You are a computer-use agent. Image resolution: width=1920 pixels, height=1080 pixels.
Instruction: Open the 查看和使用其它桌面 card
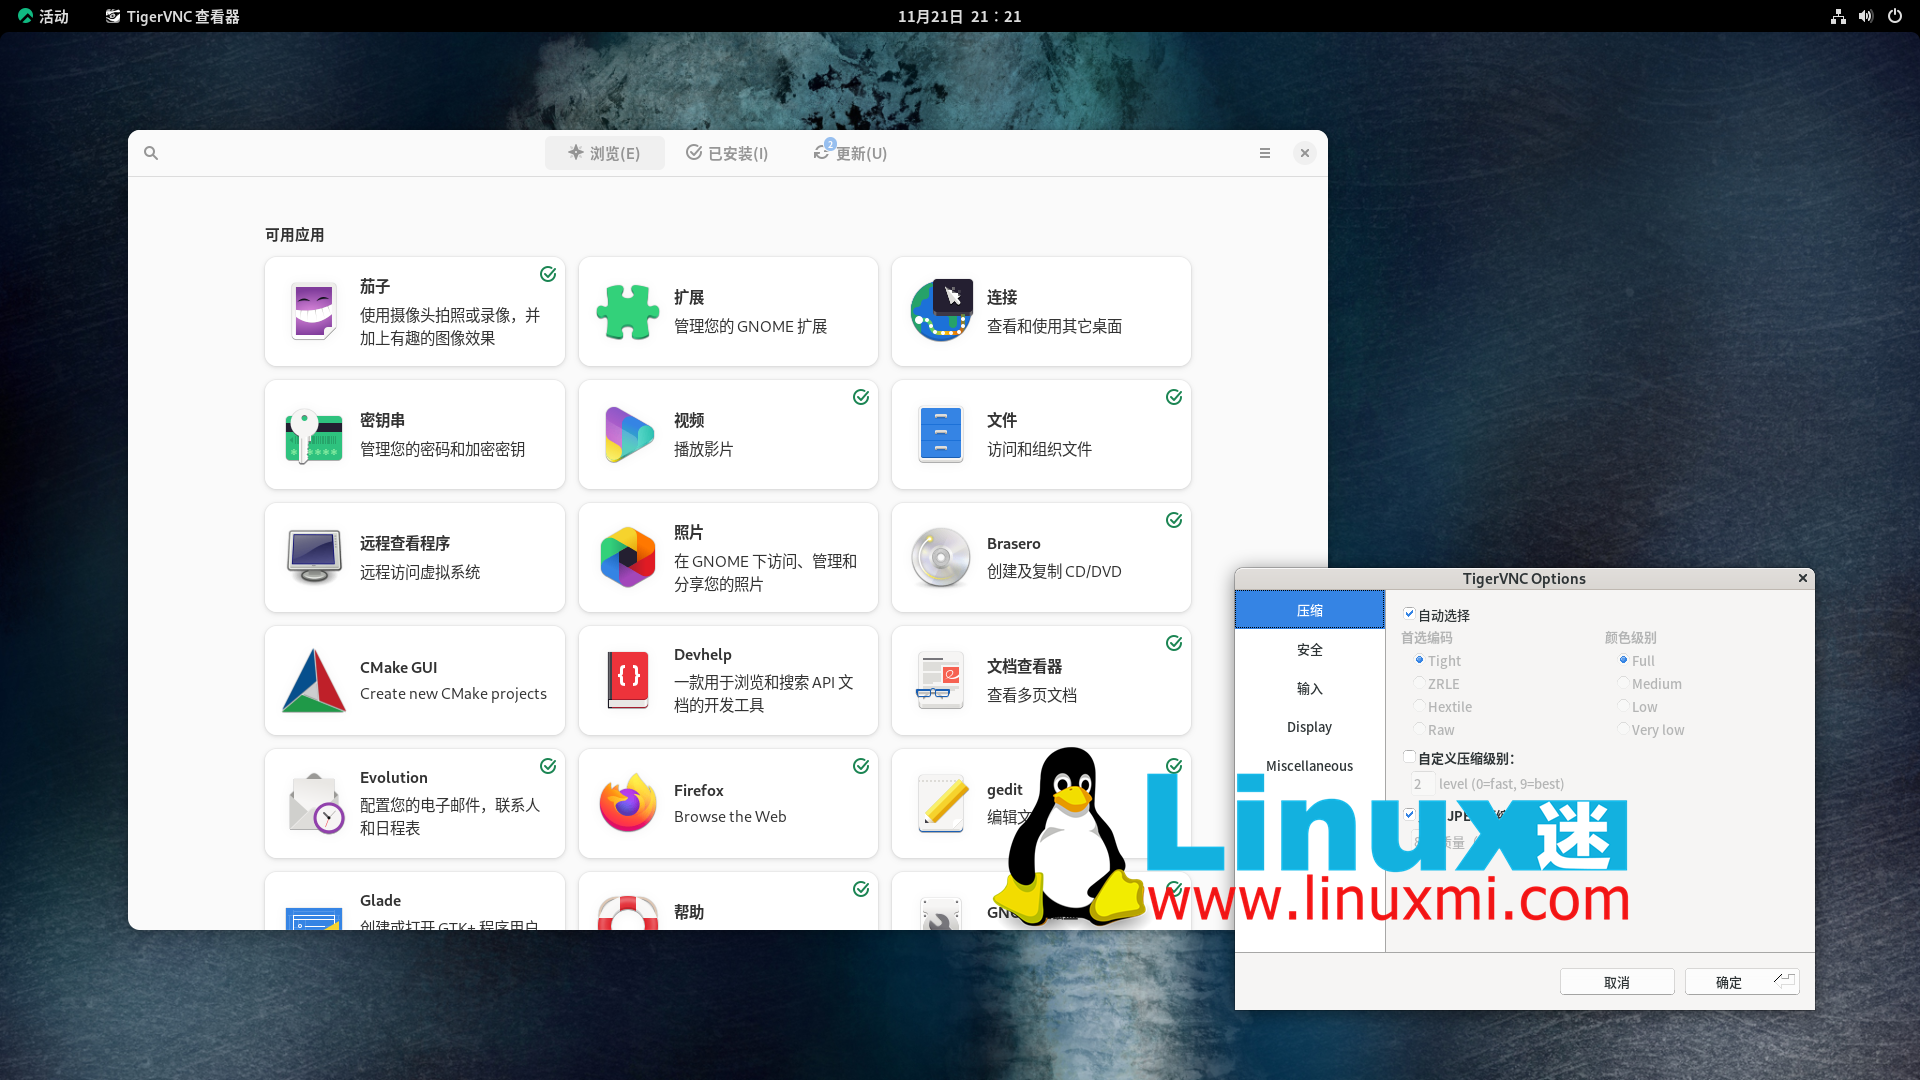point(1041,311)
